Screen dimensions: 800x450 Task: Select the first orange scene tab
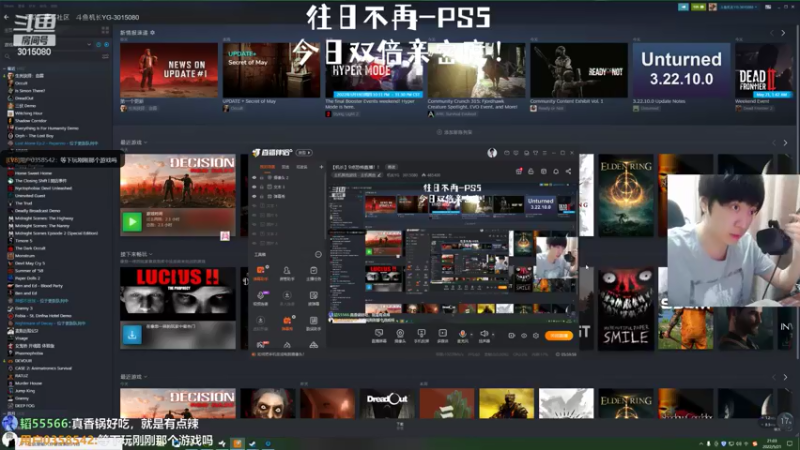267,167
